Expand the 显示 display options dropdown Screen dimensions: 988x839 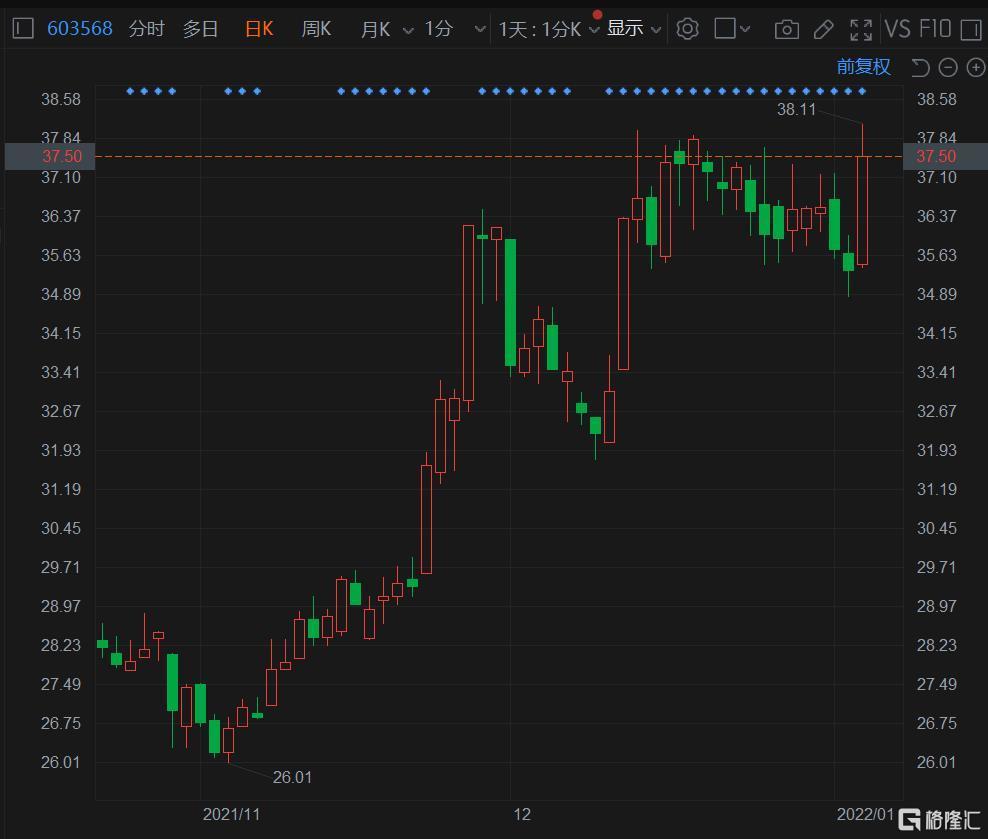pos(633,28)
